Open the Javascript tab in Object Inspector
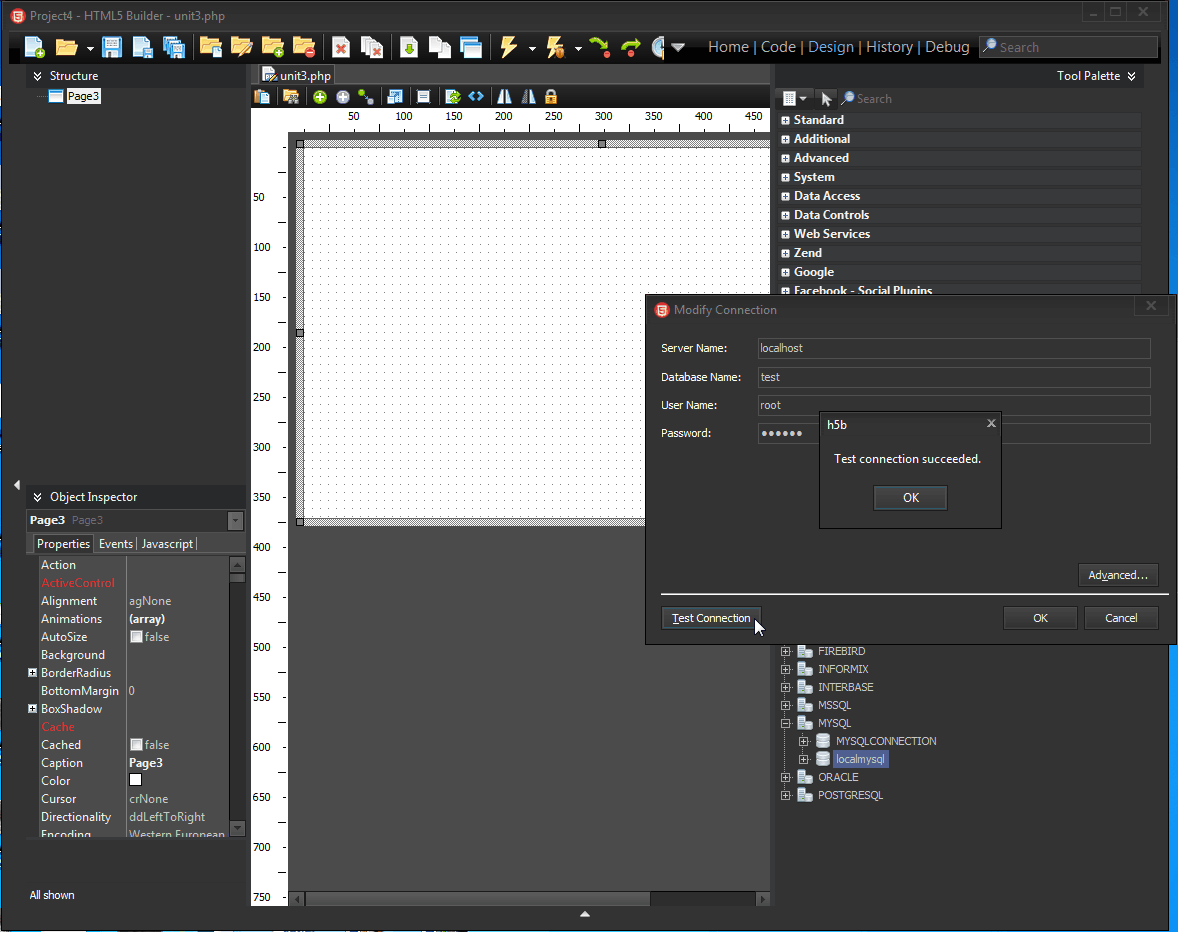This screenshot has height=932, width=1178. (167, 544)
